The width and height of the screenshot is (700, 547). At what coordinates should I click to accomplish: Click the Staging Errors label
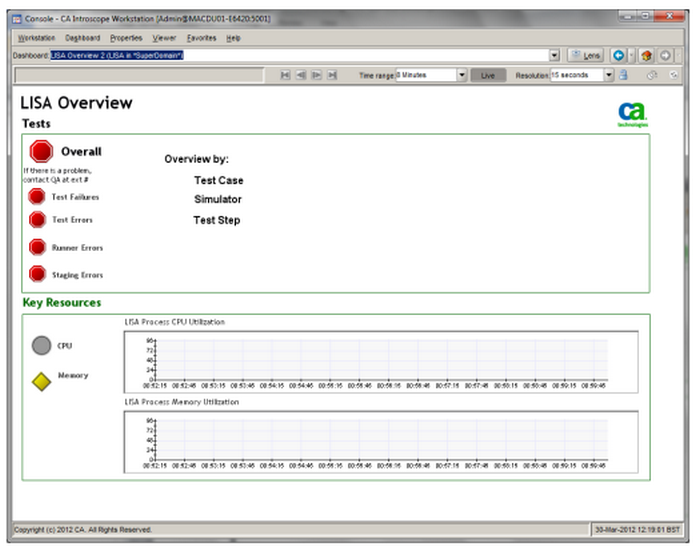(x=77, y=275)
